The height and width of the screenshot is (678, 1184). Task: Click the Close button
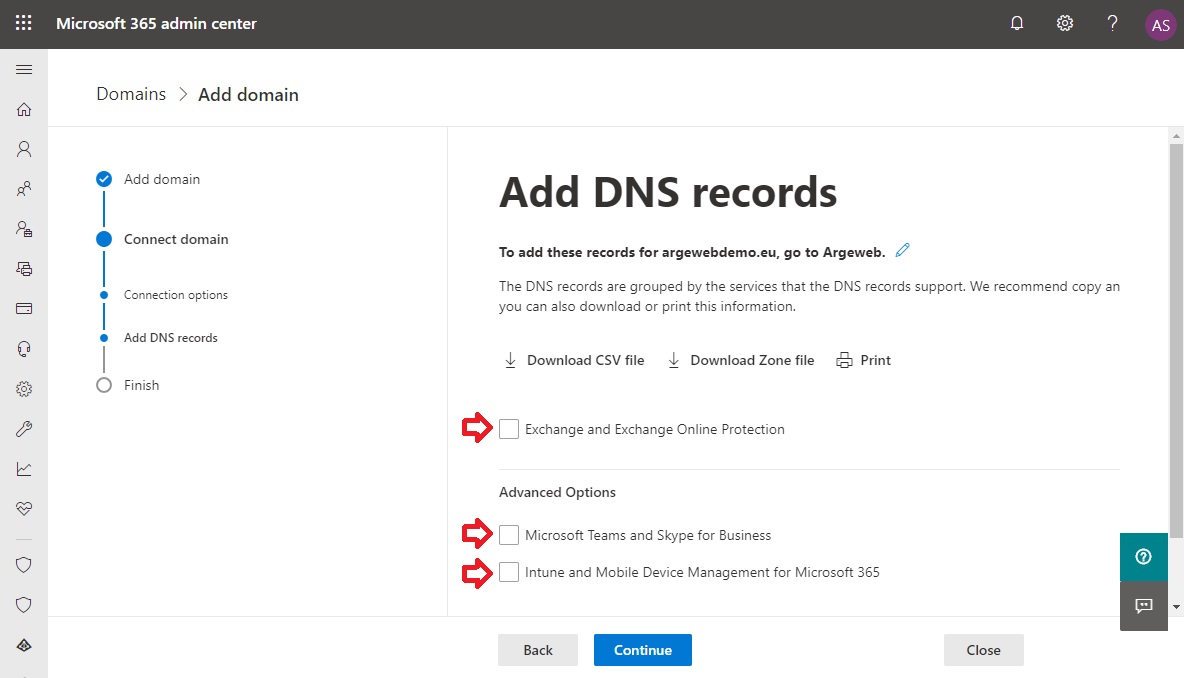pyautogui.click(x=983, y=650)
